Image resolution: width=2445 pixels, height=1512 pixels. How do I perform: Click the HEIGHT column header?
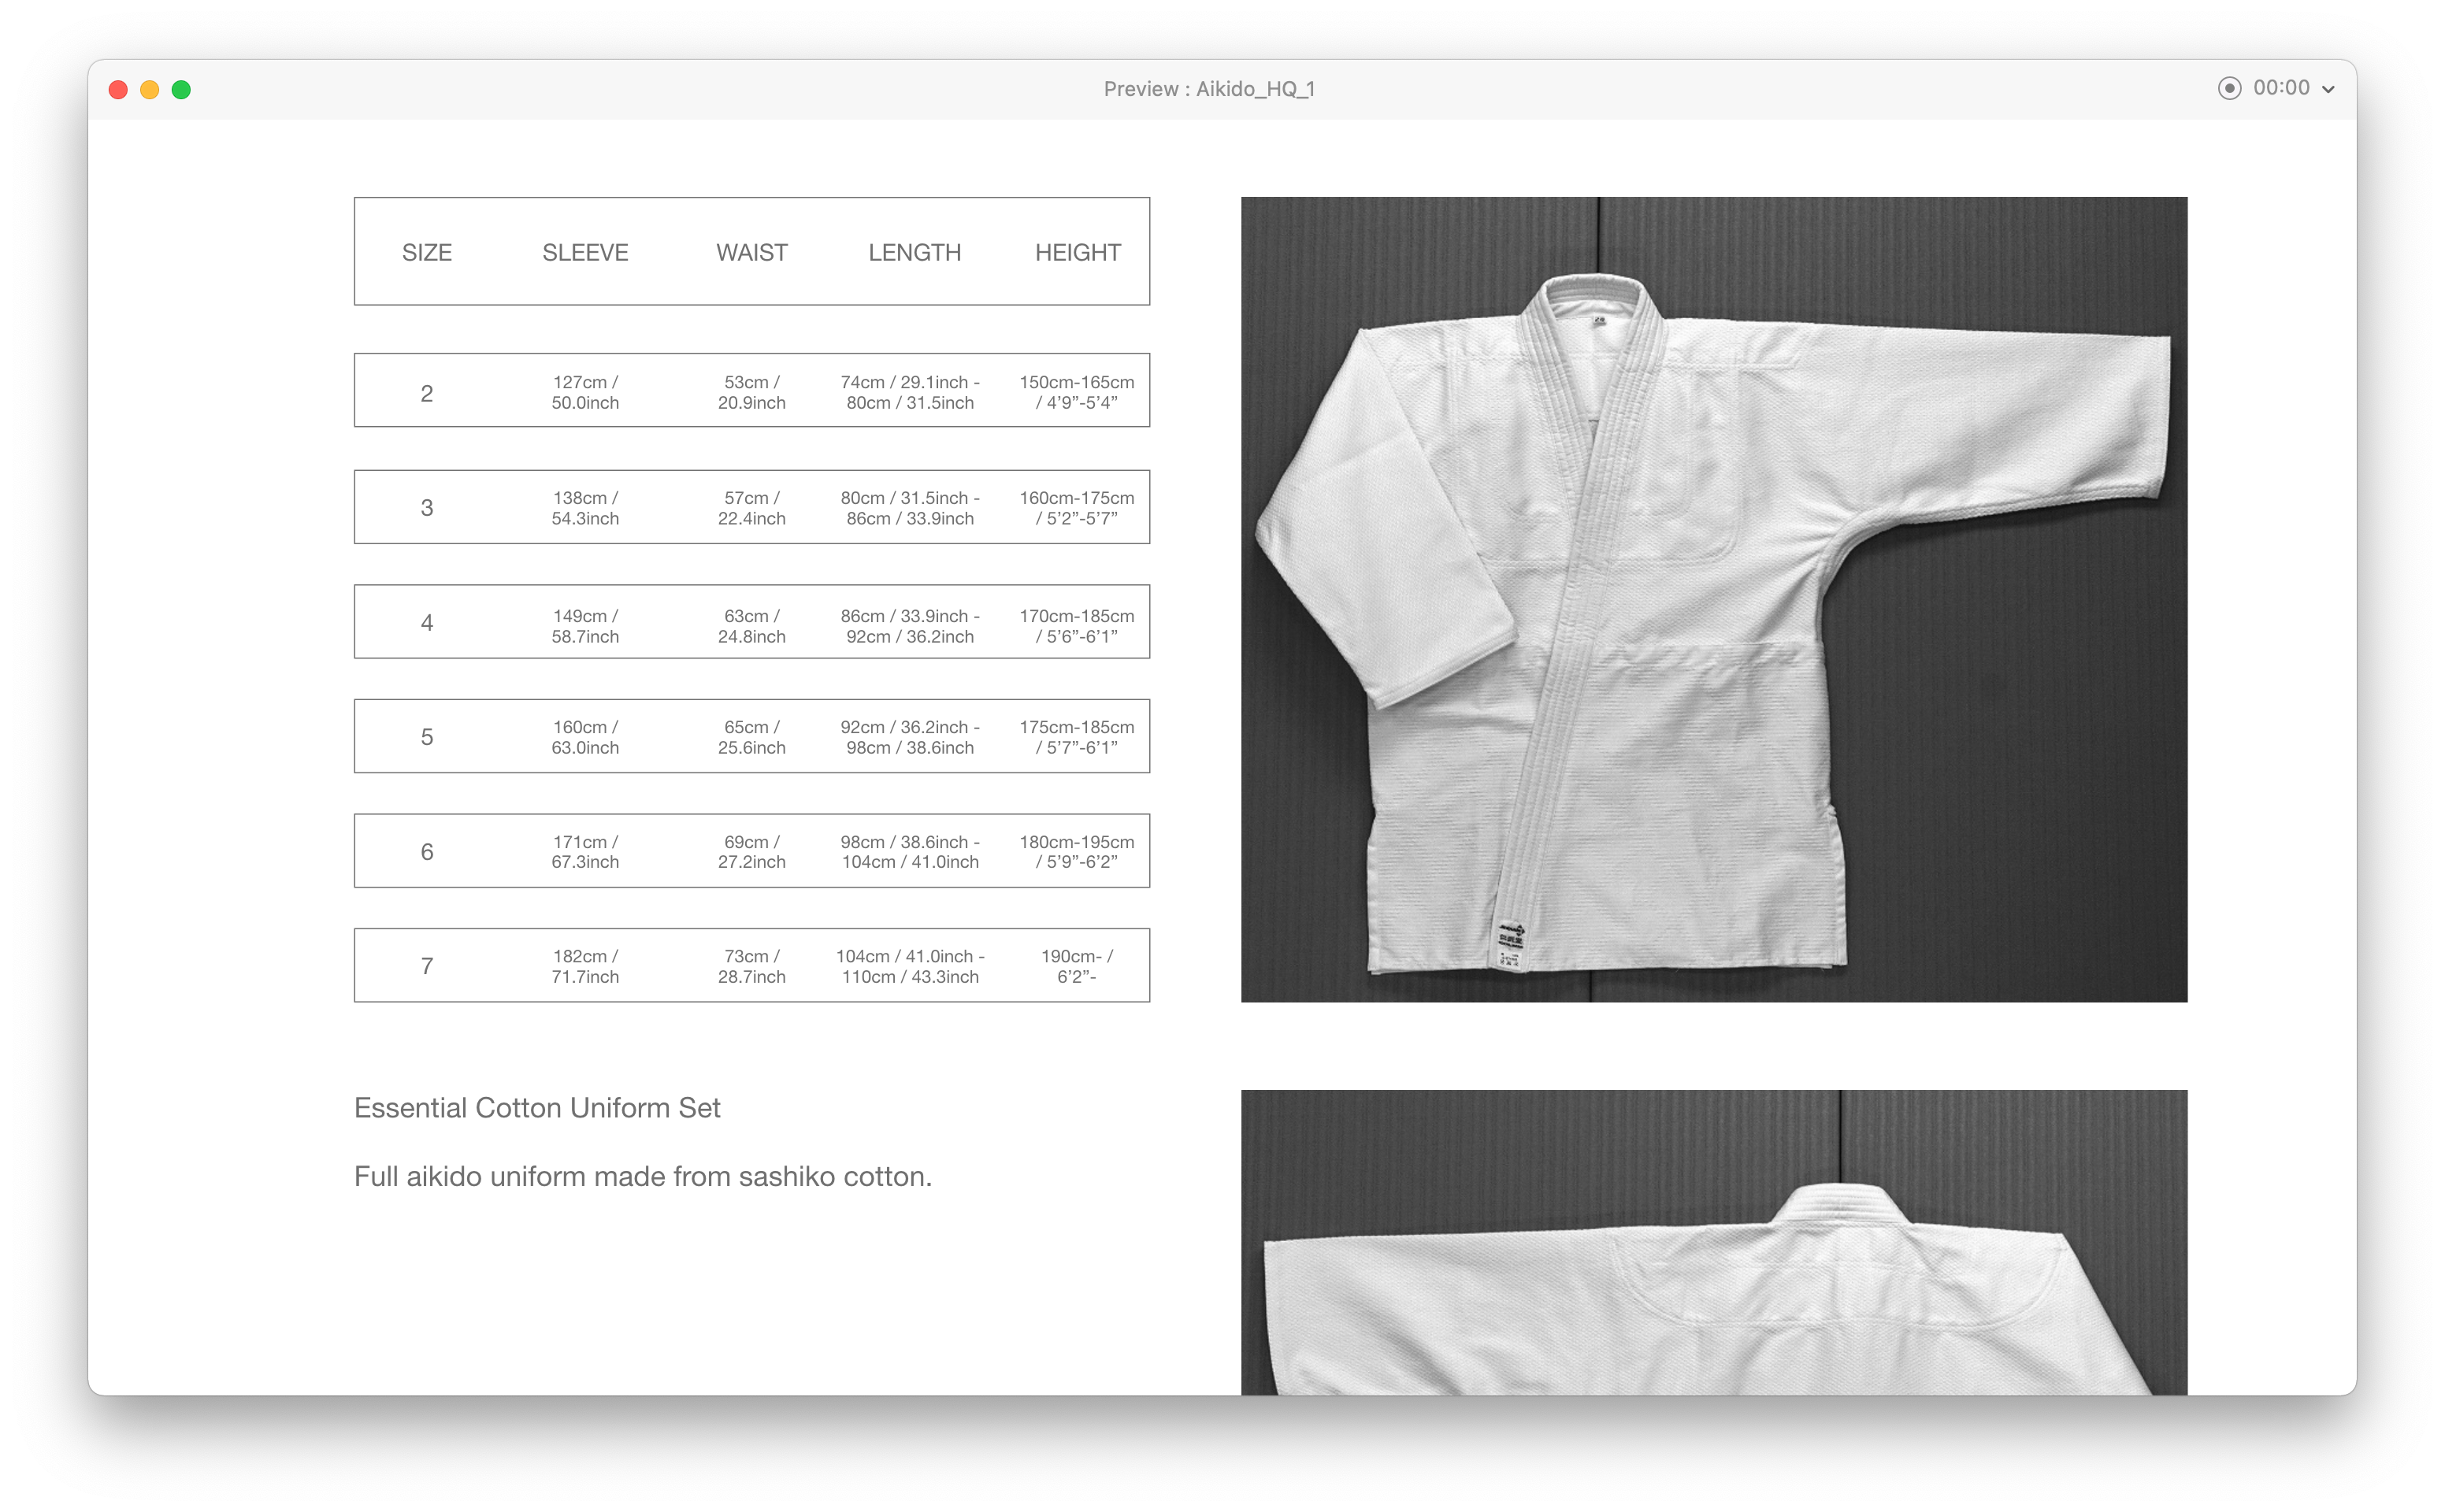[1077, 252]
